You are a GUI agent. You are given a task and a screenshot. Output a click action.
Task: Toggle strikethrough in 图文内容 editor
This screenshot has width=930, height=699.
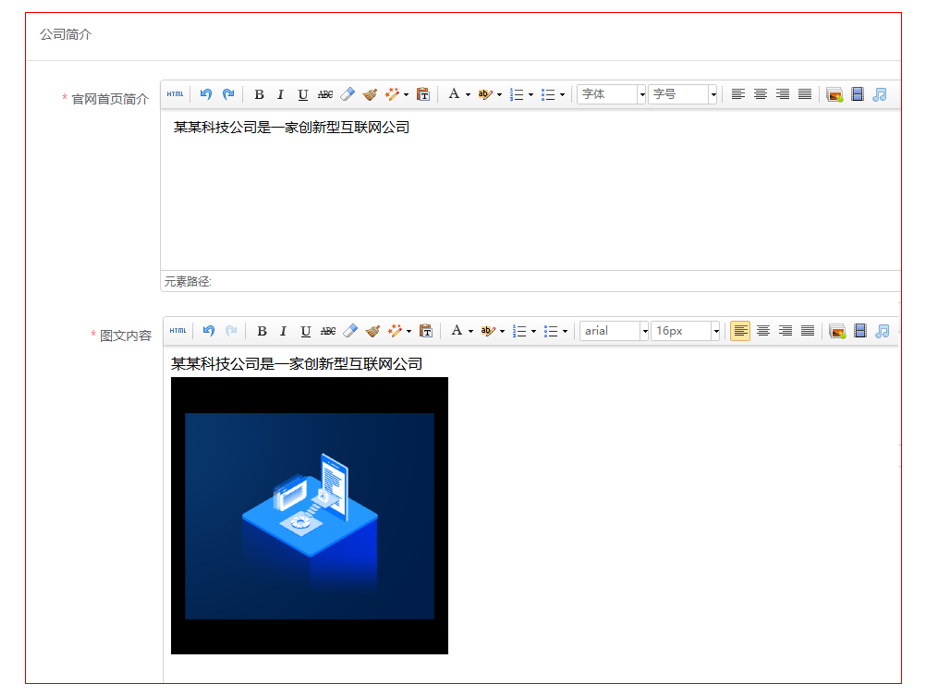pos(328,331)
